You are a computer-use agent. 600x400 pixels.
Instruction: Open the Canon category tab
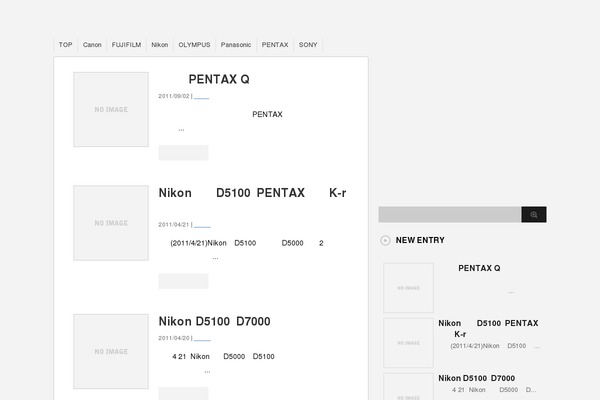(x=92, y=45)
